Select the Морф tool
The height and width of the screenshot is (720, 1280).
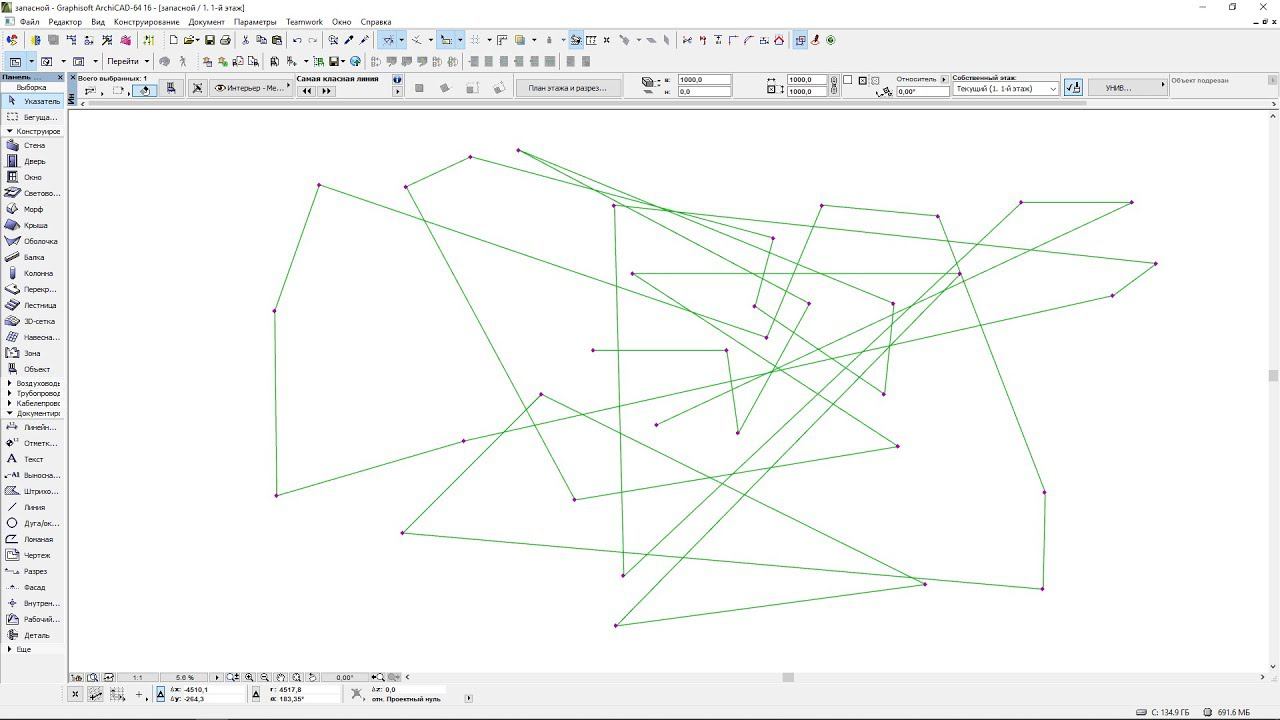[33, 209]
